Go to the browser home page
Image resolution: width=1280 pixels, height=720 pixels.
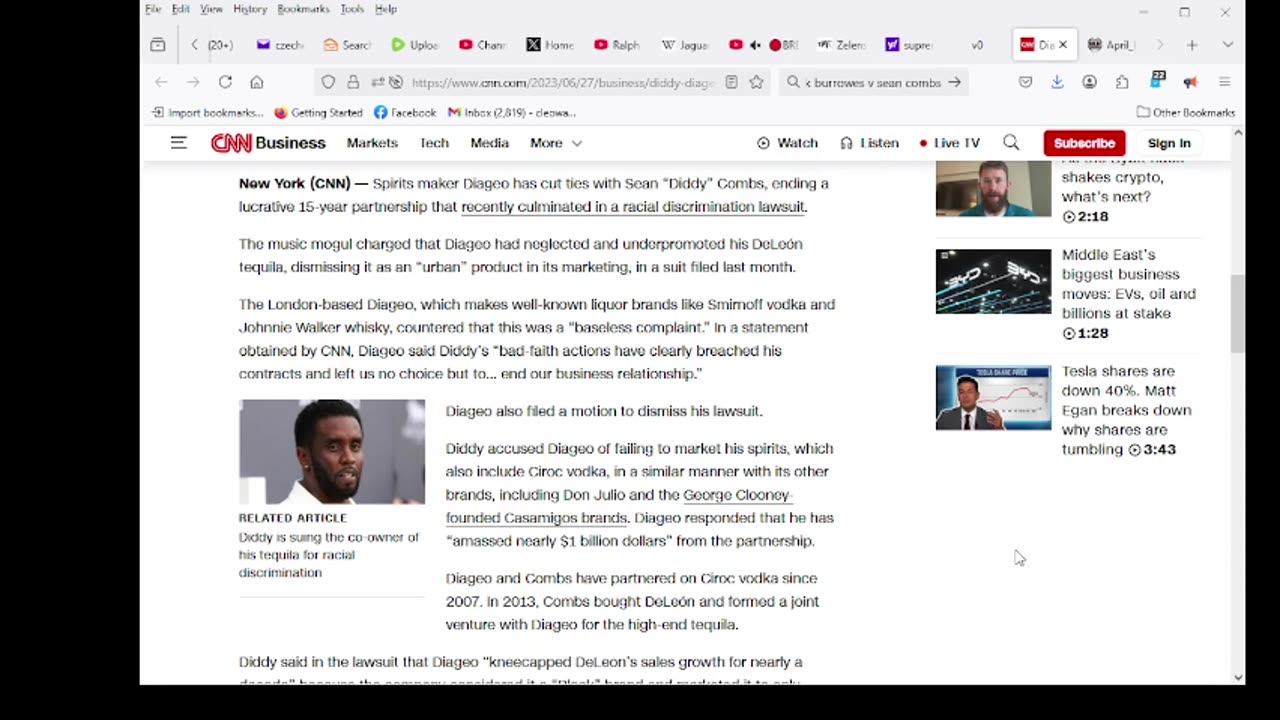pos(257,82)
